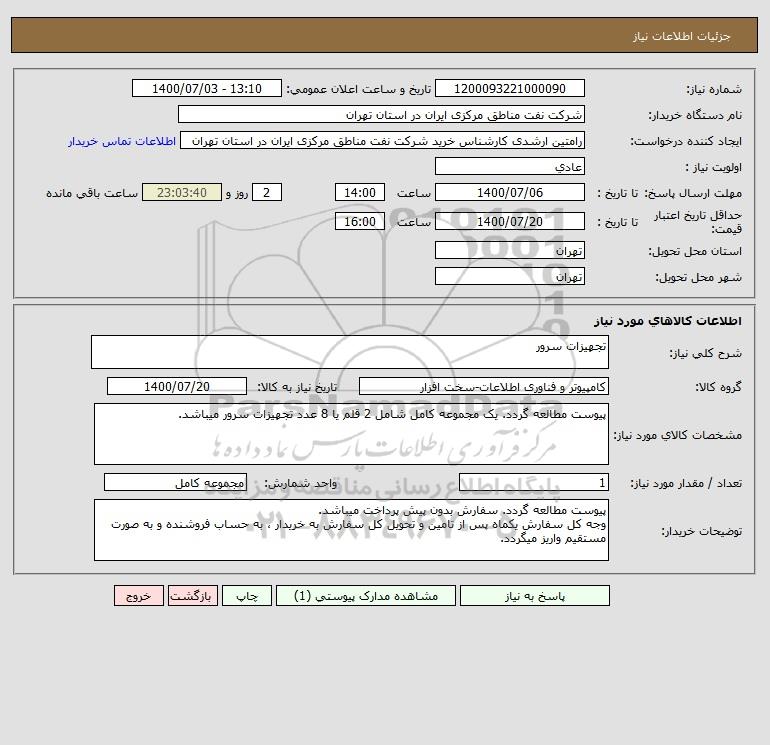The height and width of the screenshot is (745, 770).
Task: Open اطلاعات تماس خریدار link
Action: pyautogui.click(x=122, y=141)
